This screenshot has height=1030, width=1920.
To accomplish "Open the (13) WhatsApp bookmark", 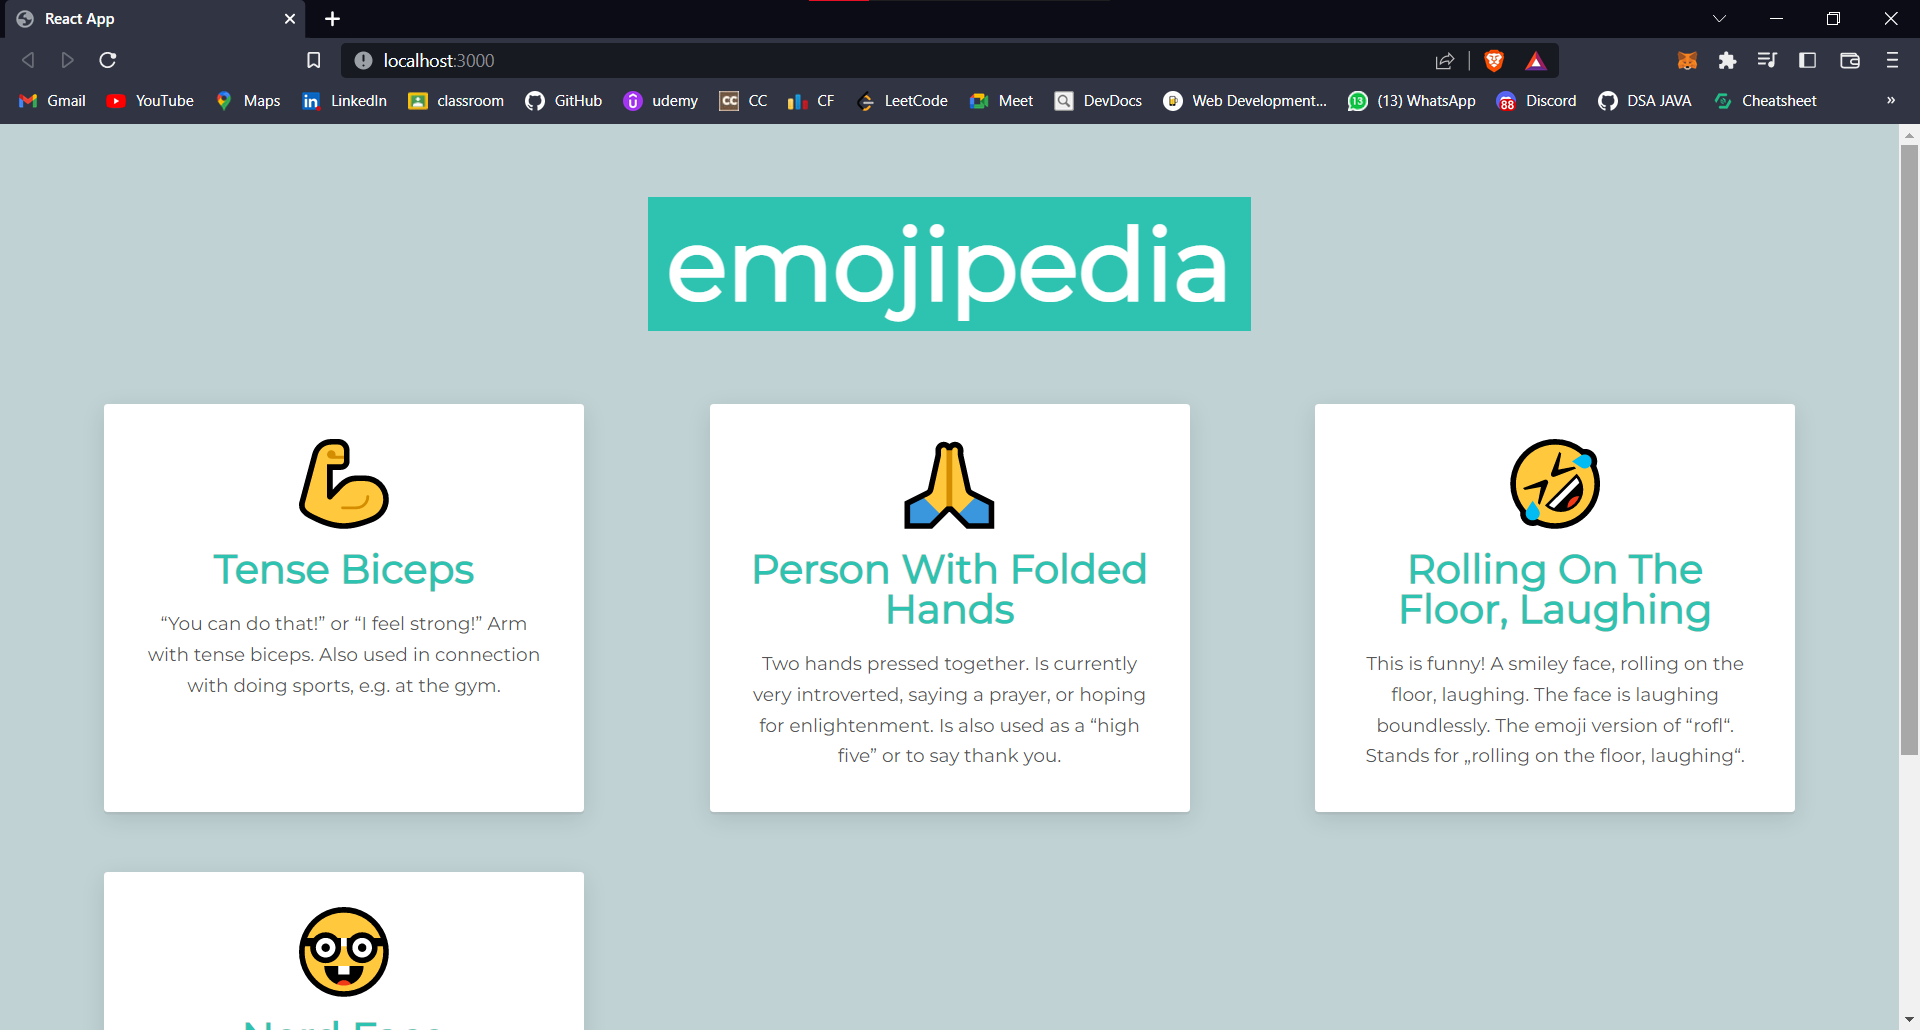I will click(x=1411, y=100).
